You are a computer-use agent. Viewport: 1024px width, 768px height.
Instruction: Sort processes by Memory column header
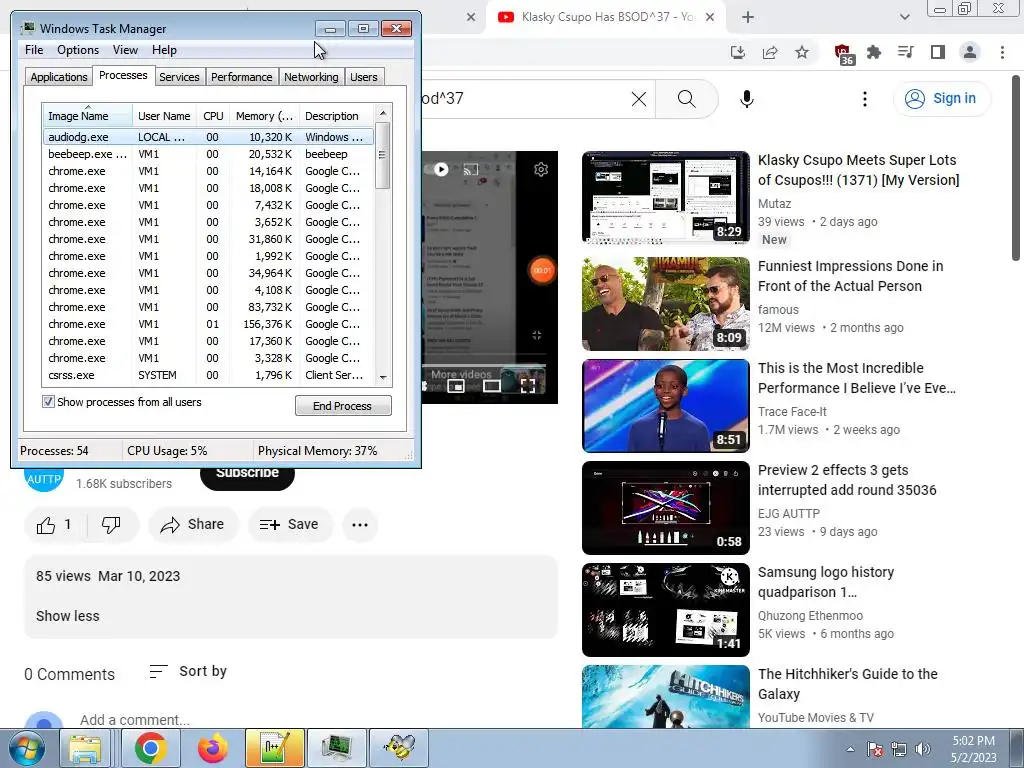click(x=264, y=116)
